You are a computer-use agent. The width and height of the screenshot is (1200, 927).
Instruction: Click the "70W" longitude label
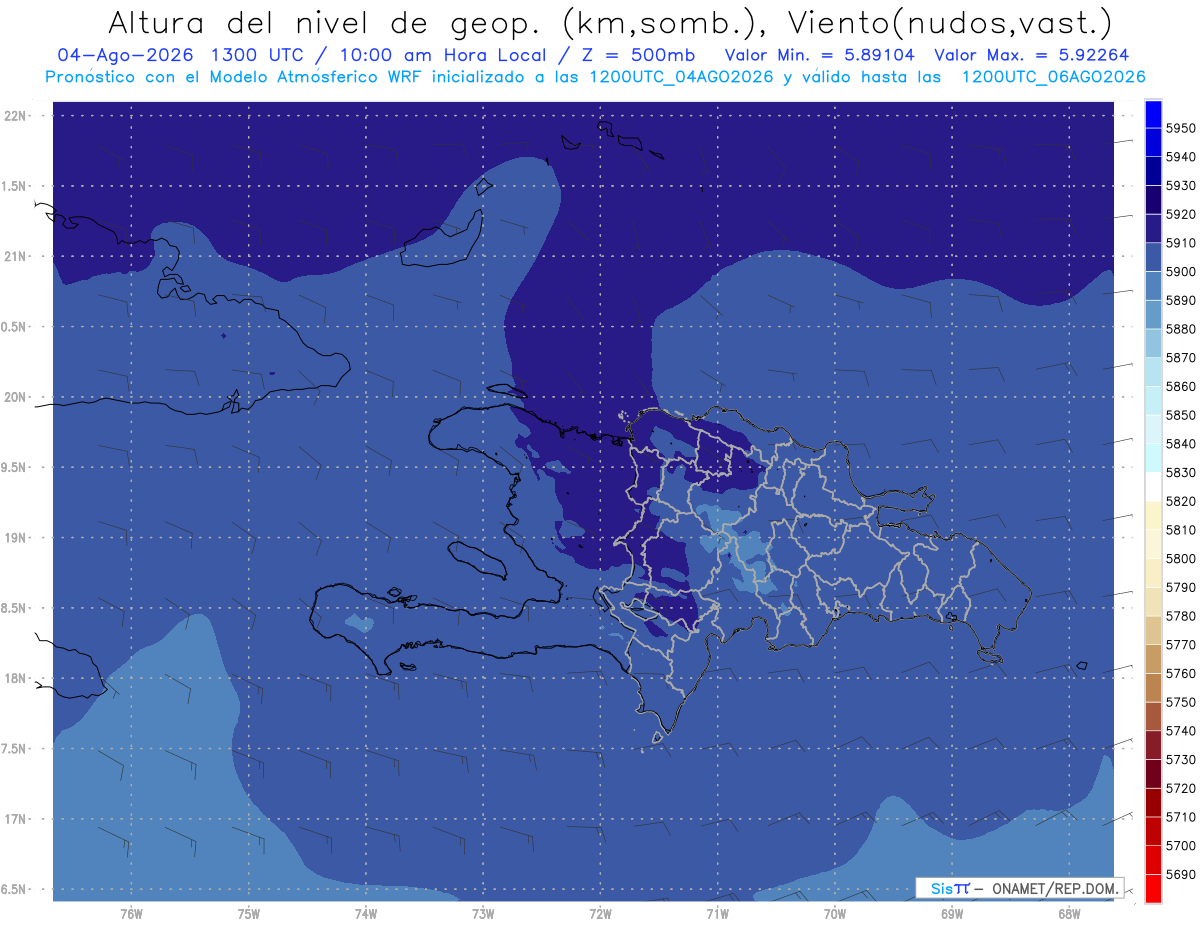(835, 914)
